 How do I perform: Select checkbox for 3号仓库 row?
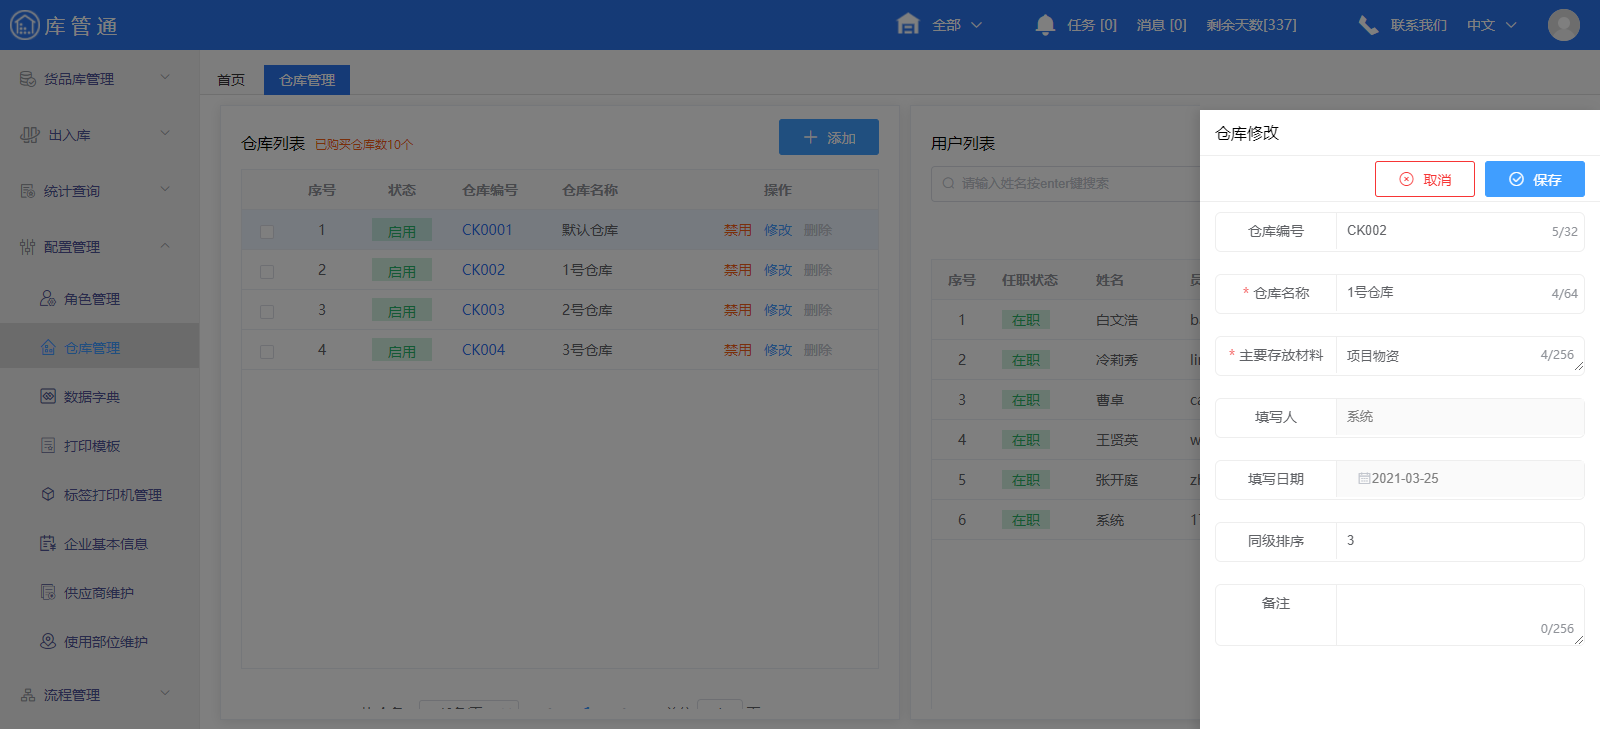coord(267,351)
